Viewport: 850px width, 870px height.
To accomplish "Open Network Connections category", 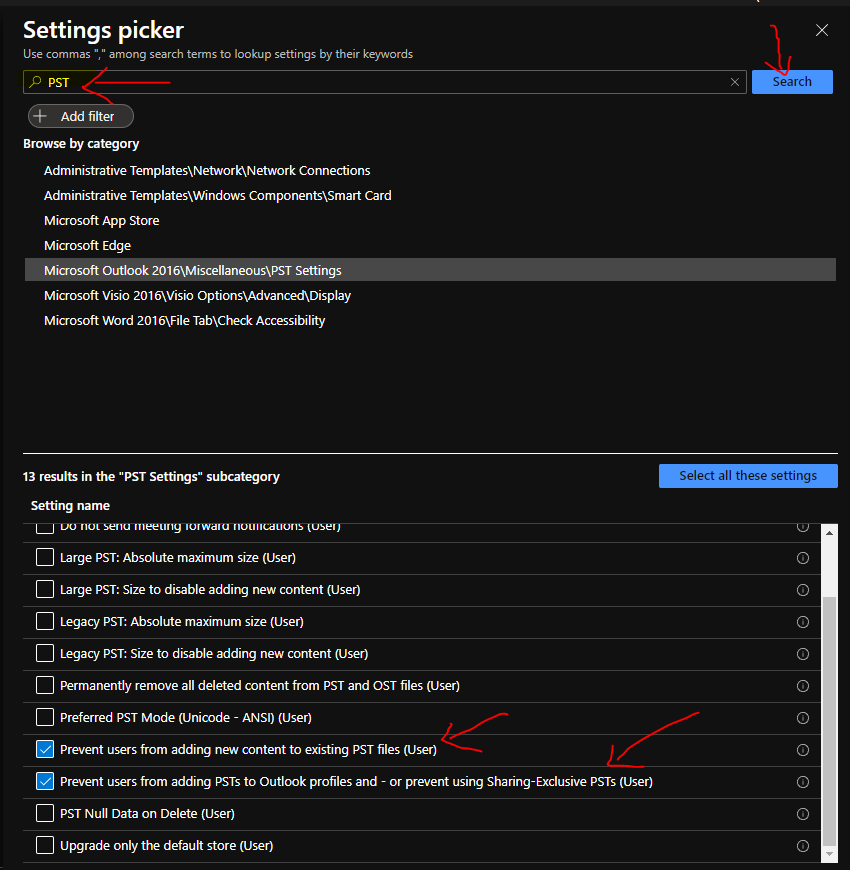I will [207, 170].
